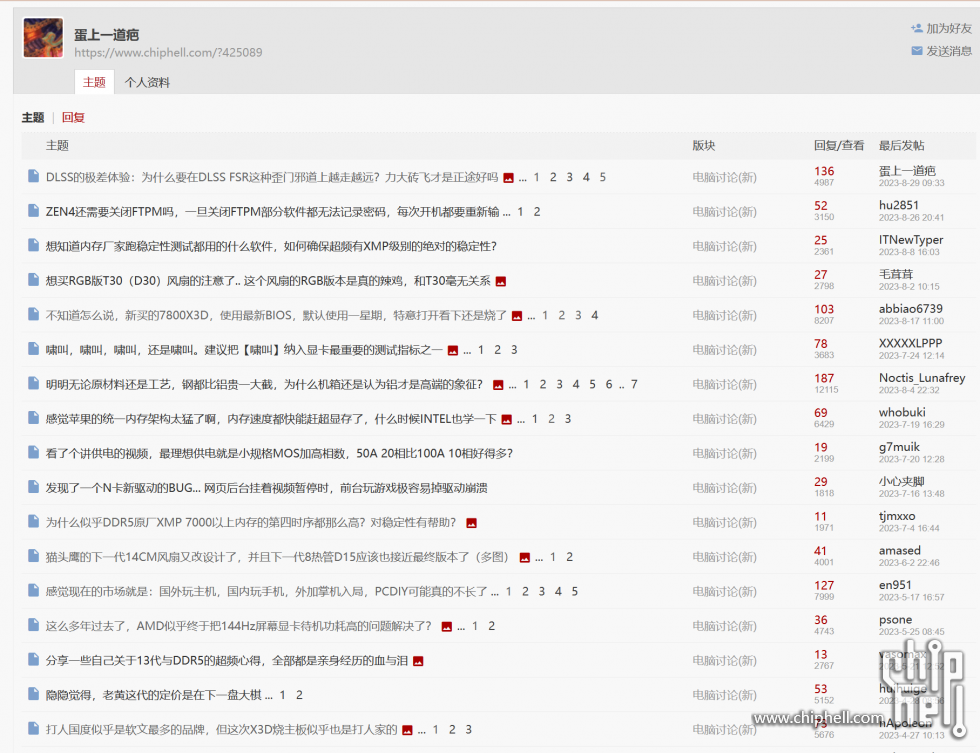Click the image icon on 钢都比铝贵 thread
The width and height of the screenshot is (980, 753).
pyautogui.click(x=498, y=385)
